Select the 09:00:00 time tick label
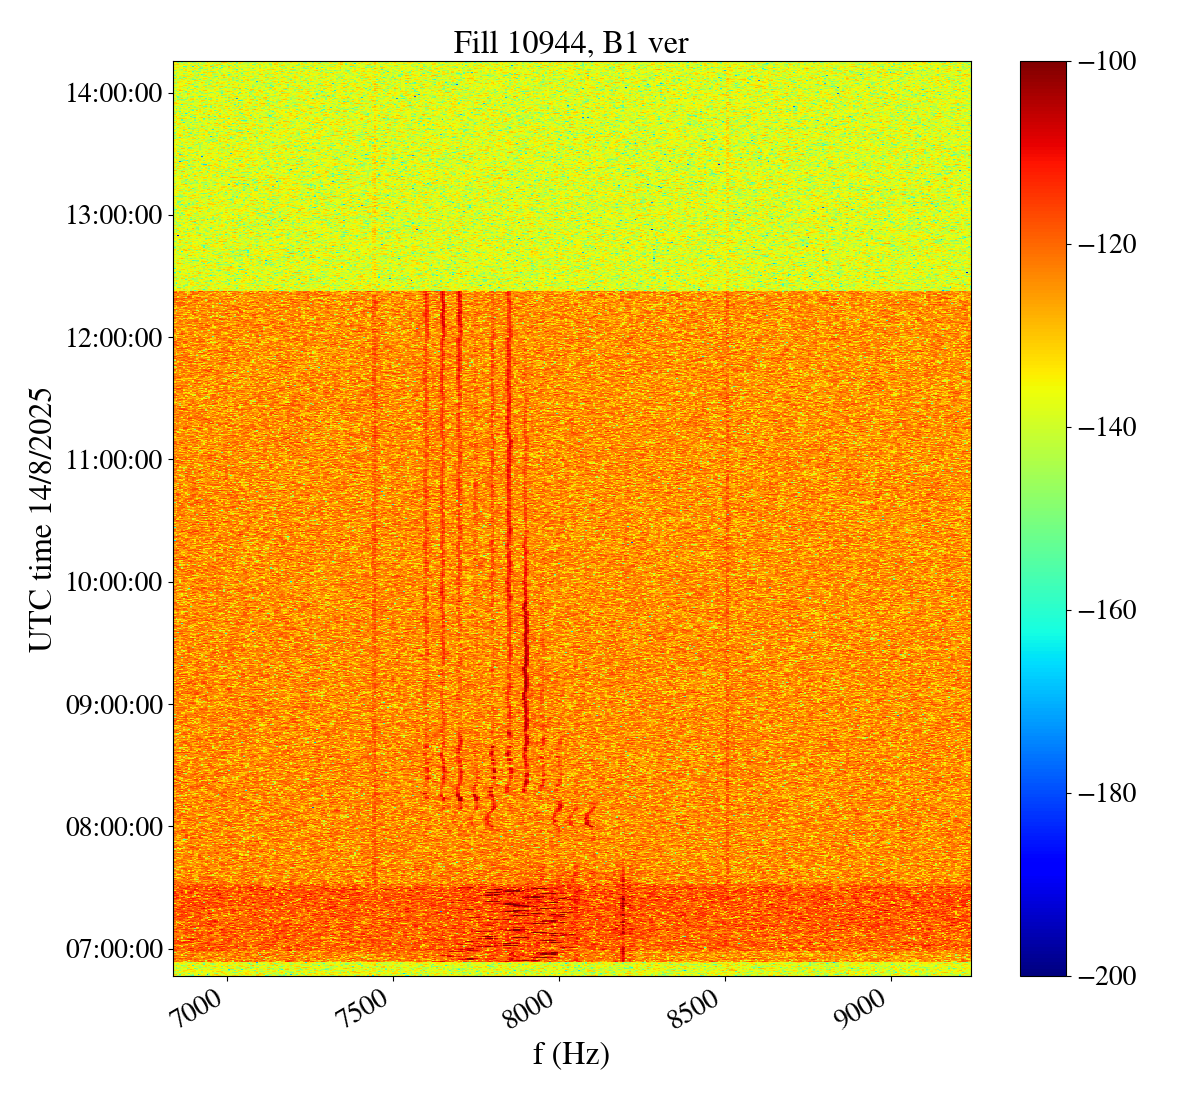Image resolution: width=1200 pixels, height=1100 pixels. (x=113, y=704)
